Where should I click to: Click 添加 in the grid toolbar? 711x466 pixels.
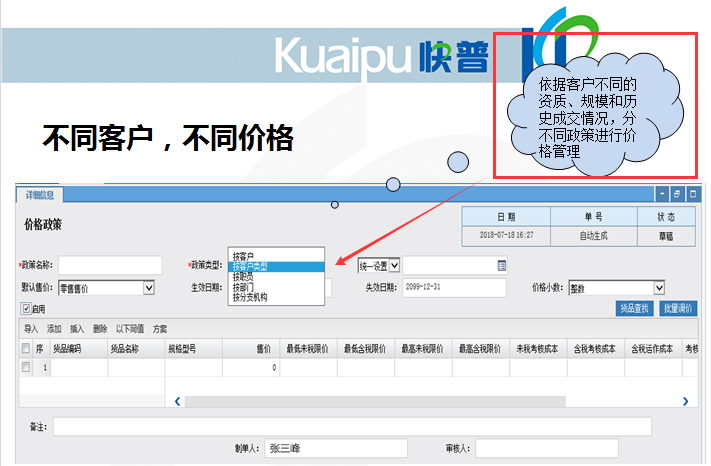pyautogui.click(x=54, y=329)
